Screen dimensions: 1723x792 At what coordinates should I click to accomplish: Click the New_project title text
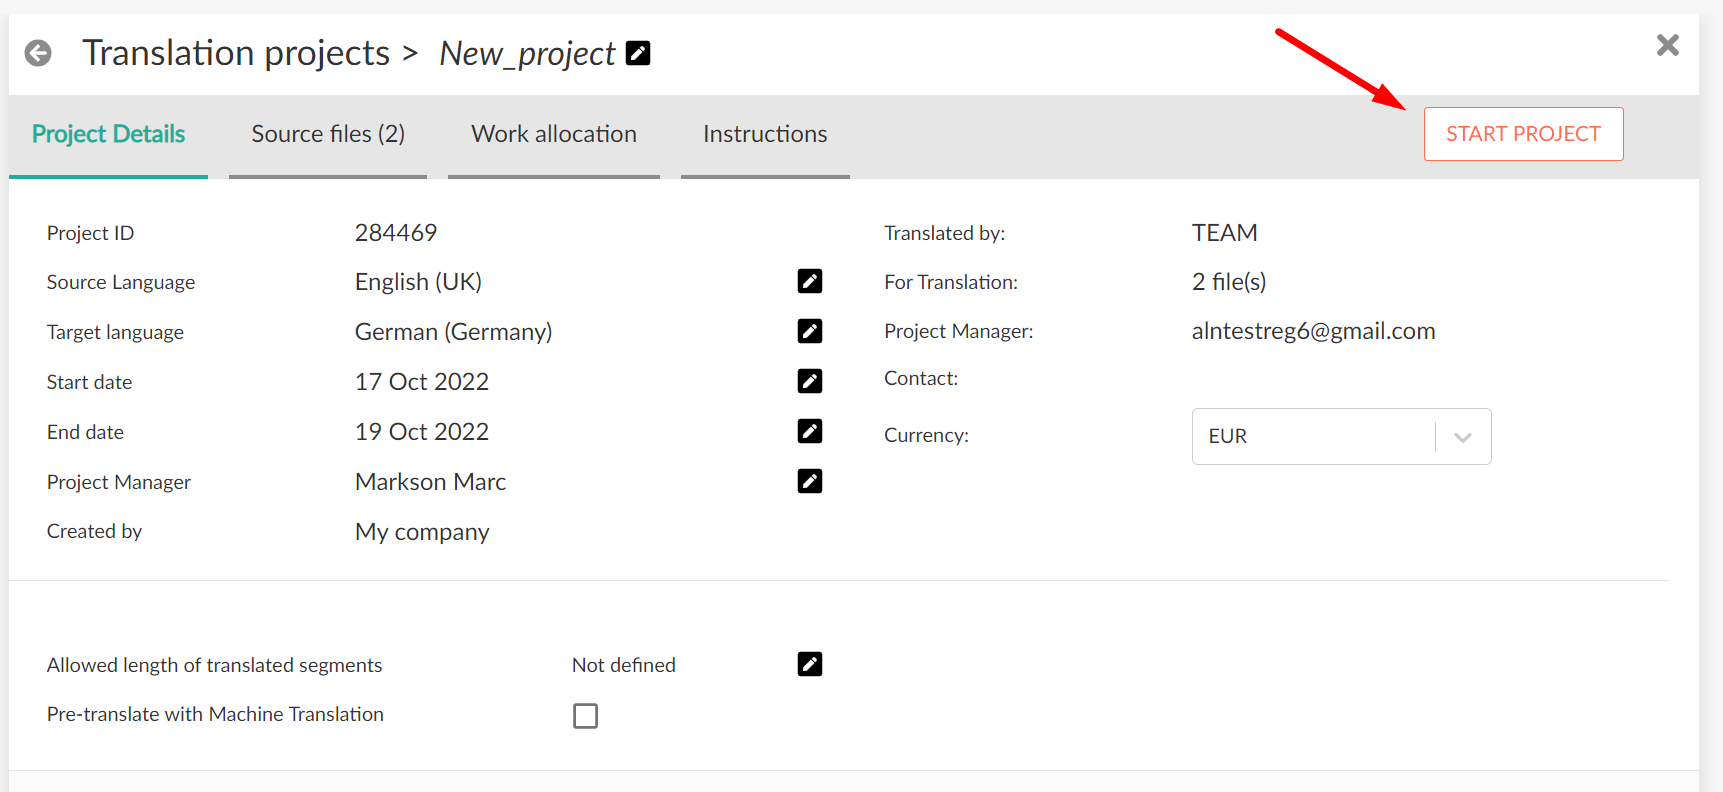527,54
